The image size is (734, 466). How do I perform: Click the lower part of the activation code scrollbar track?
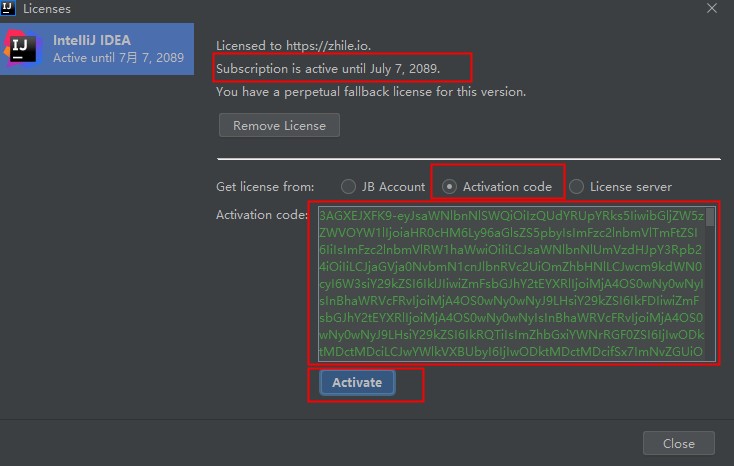pos(710,320)
